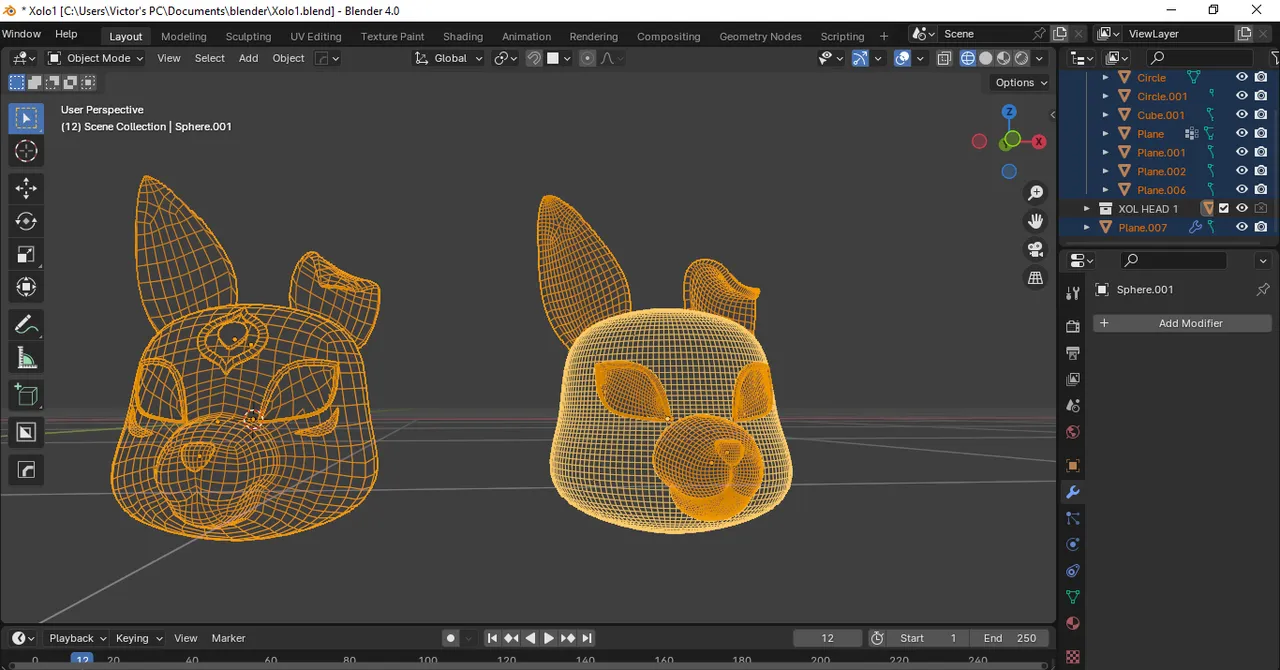Open the Object Mode dropdown
The width and height of the screenshot is (1280, 670).
(96, 58)
